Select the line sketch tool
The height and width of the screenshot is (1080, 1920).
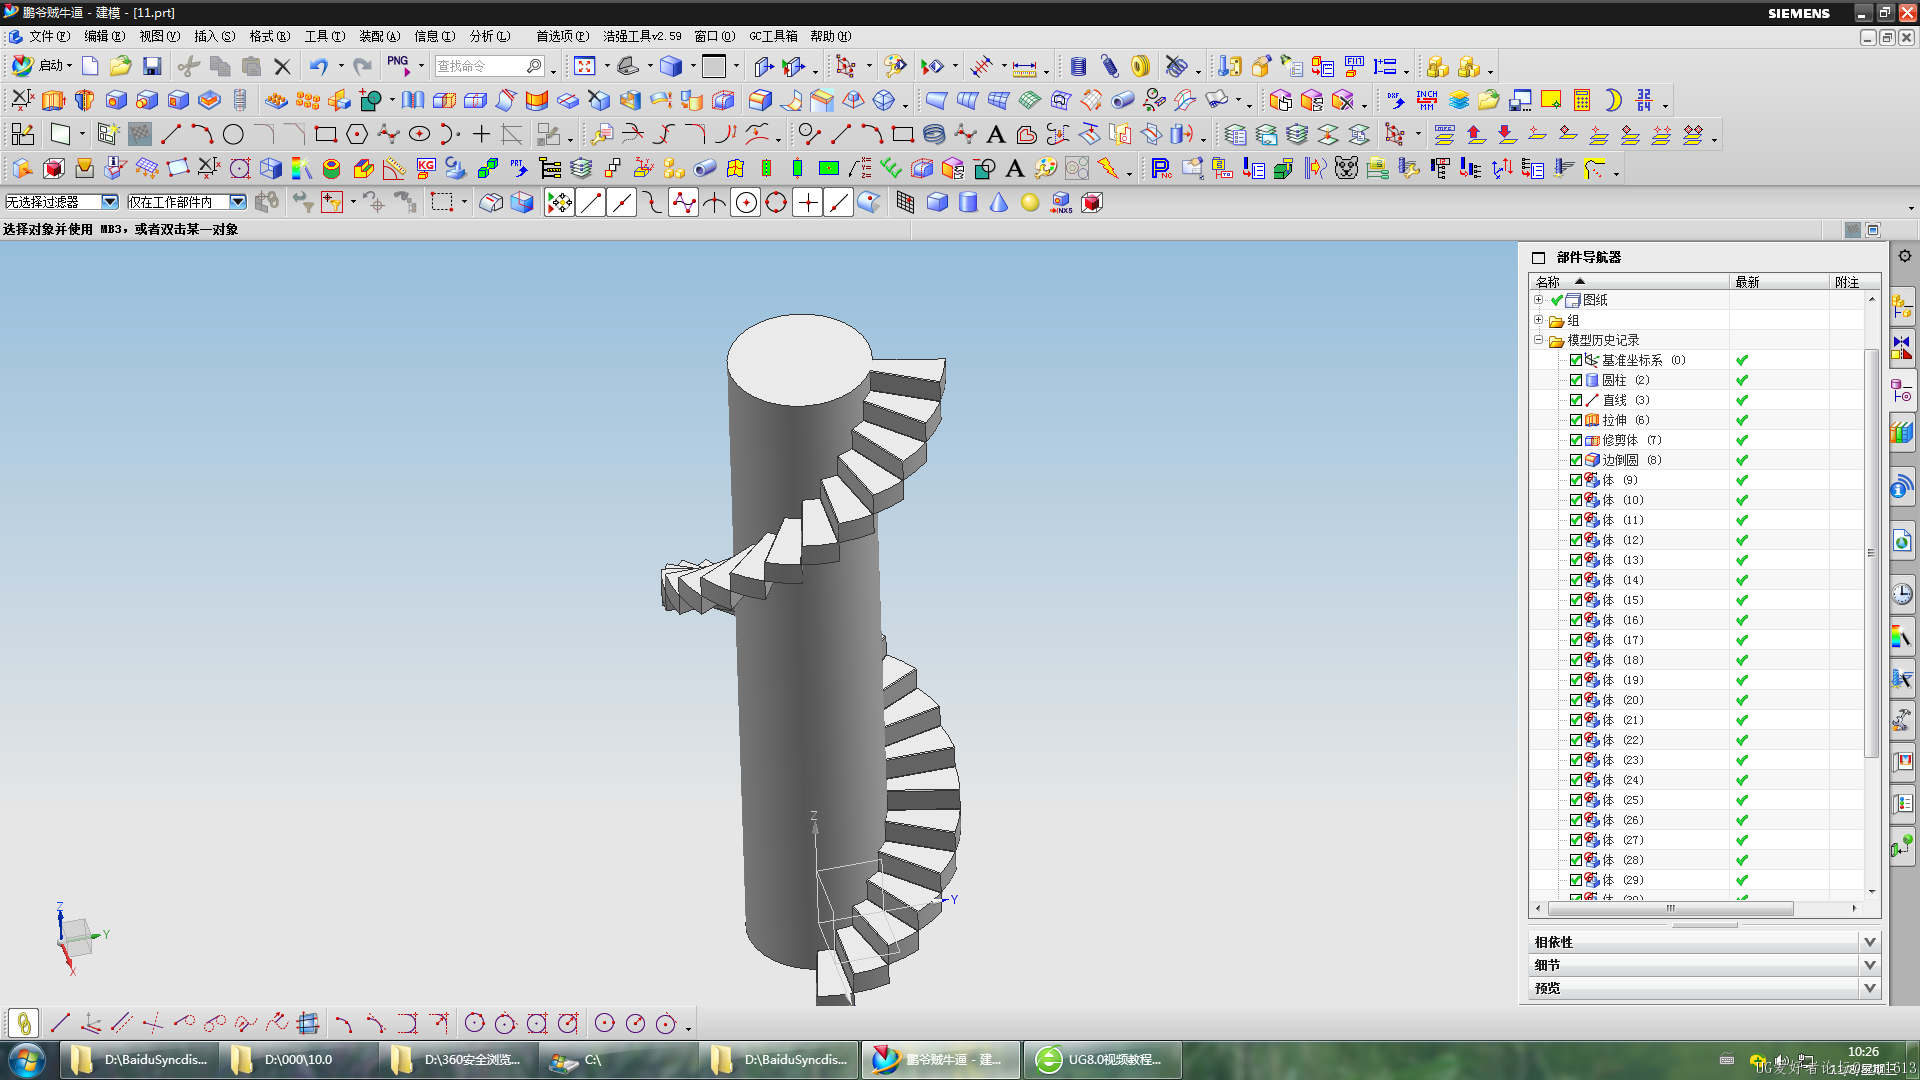171,134
